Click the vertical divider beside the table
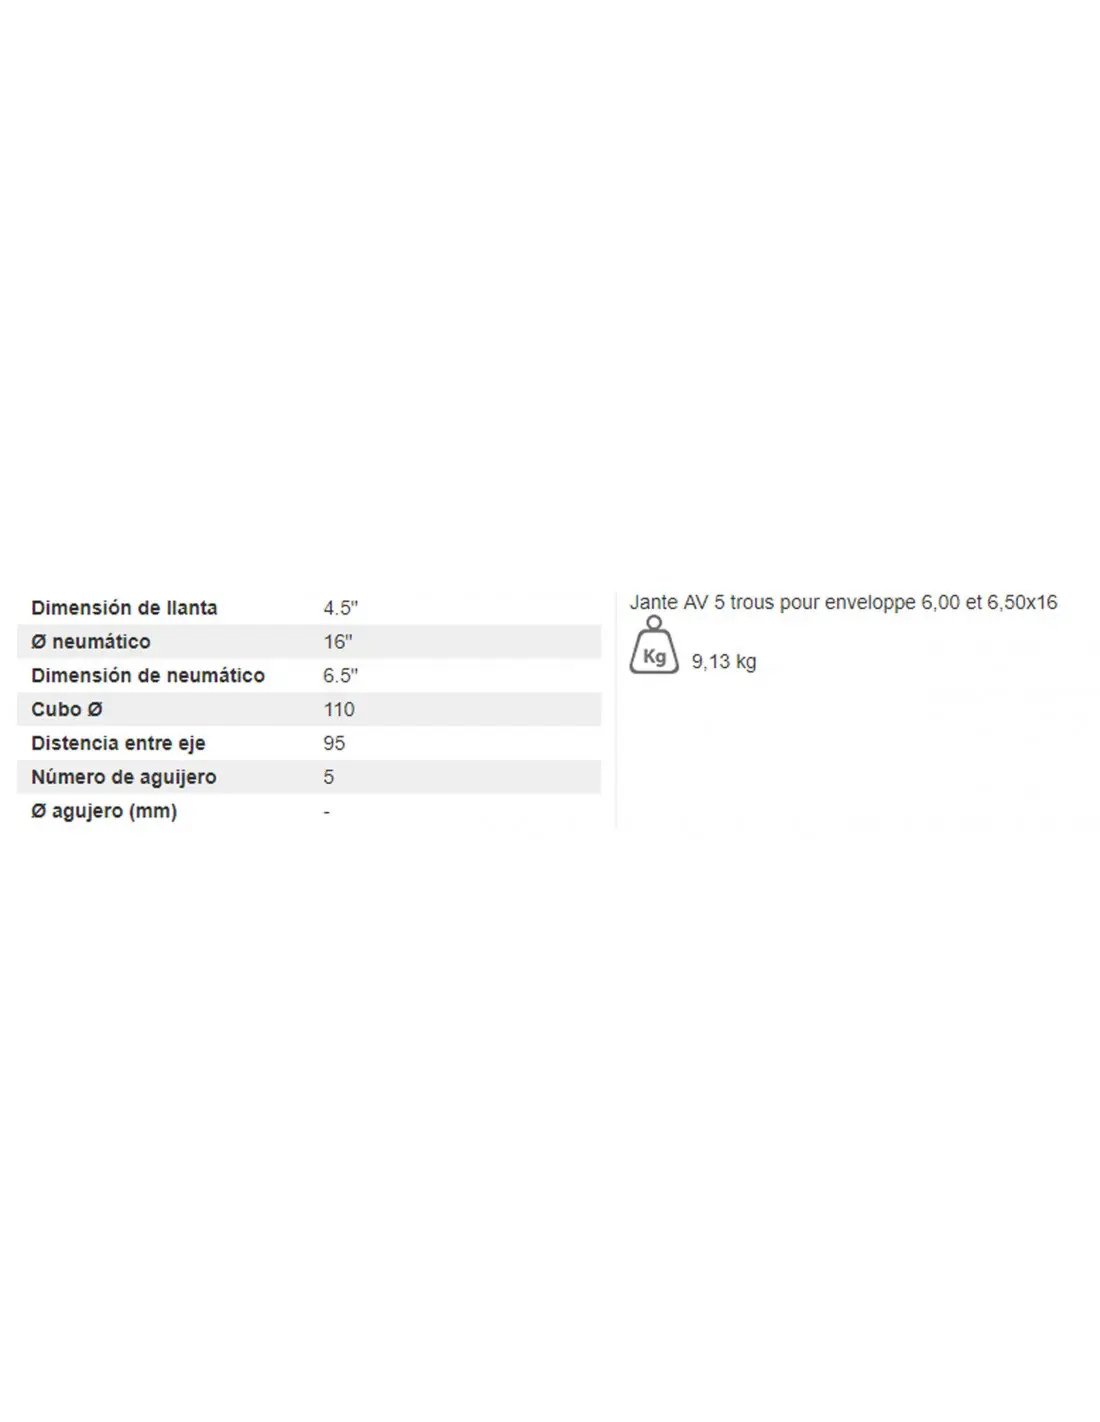This screenshot has width=1100, height=1422. tap(616, 710)
